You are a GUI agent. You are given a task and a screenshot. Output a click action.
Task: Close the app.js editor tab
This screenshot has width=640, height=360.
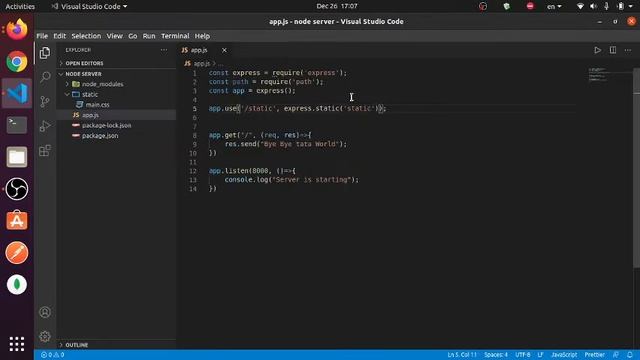224,50
